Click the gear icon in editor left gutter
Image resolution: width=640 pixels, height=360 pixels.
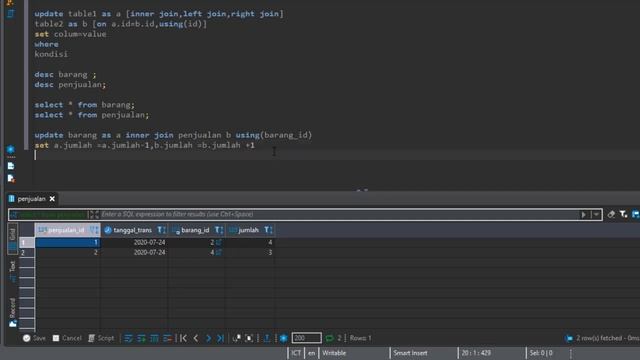click(11, 149)
